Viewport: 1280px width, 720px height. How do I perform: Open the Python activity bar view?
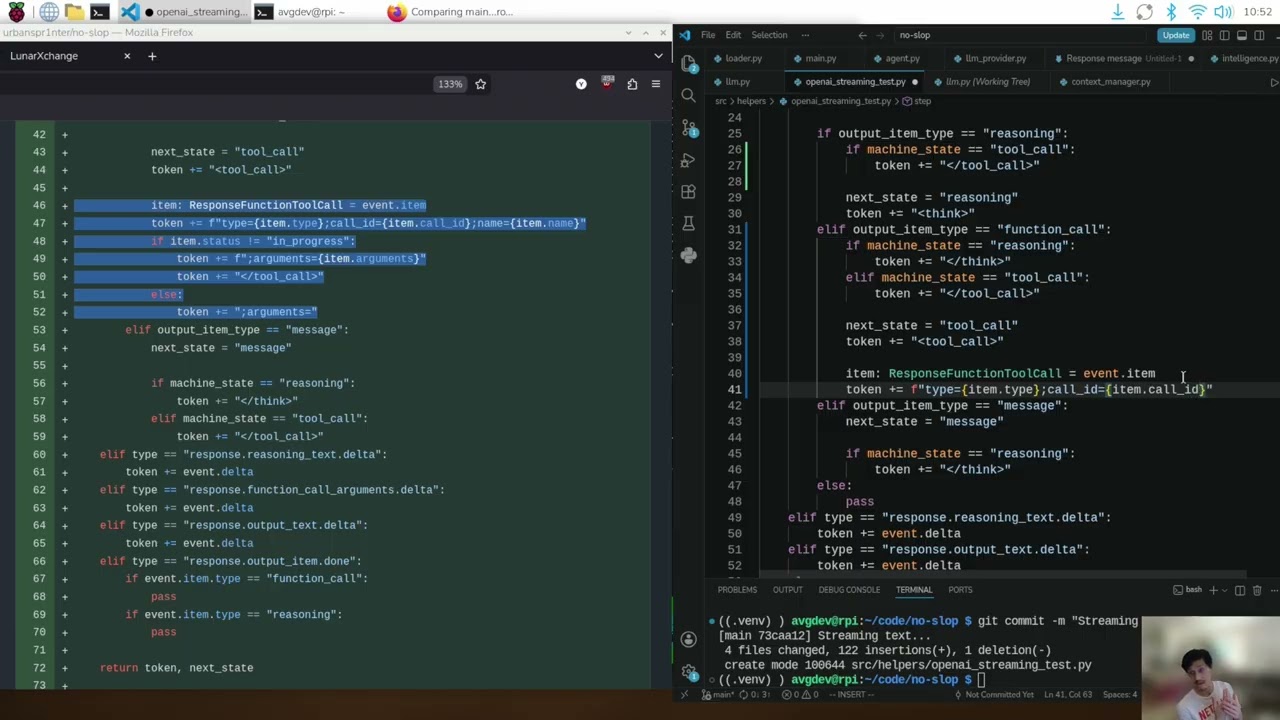(688, 256)
